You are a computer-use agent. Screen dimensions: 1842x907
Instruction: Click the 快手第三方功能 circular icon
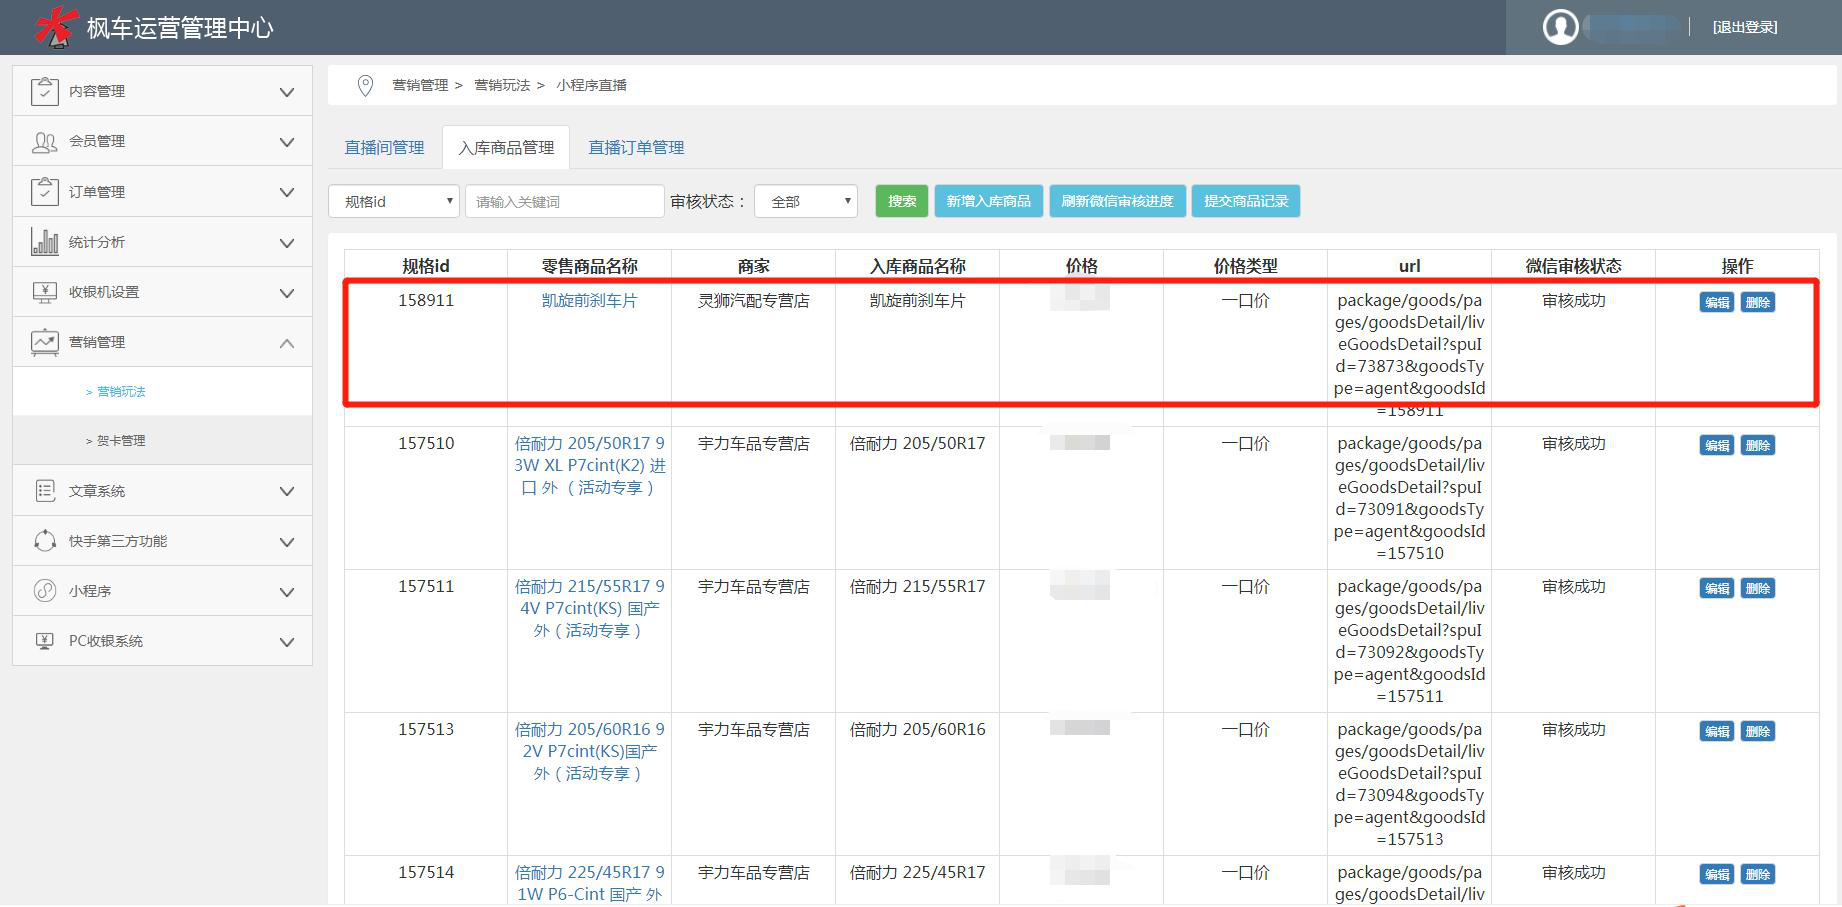pos(45,541)
